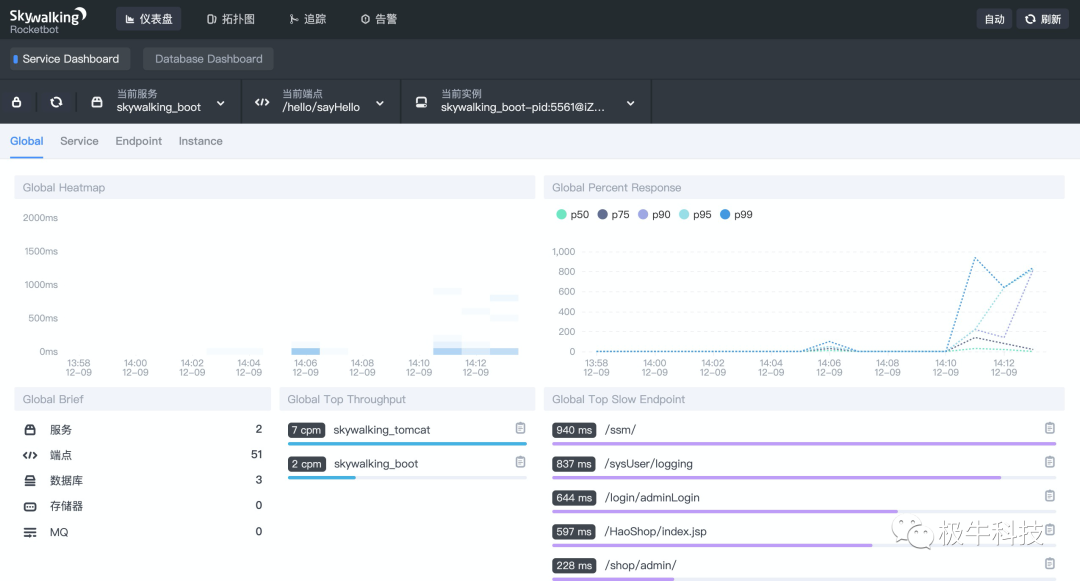Click the 刷新 refresh button
Screen dimensions: 1080x581
[1043, 19]
